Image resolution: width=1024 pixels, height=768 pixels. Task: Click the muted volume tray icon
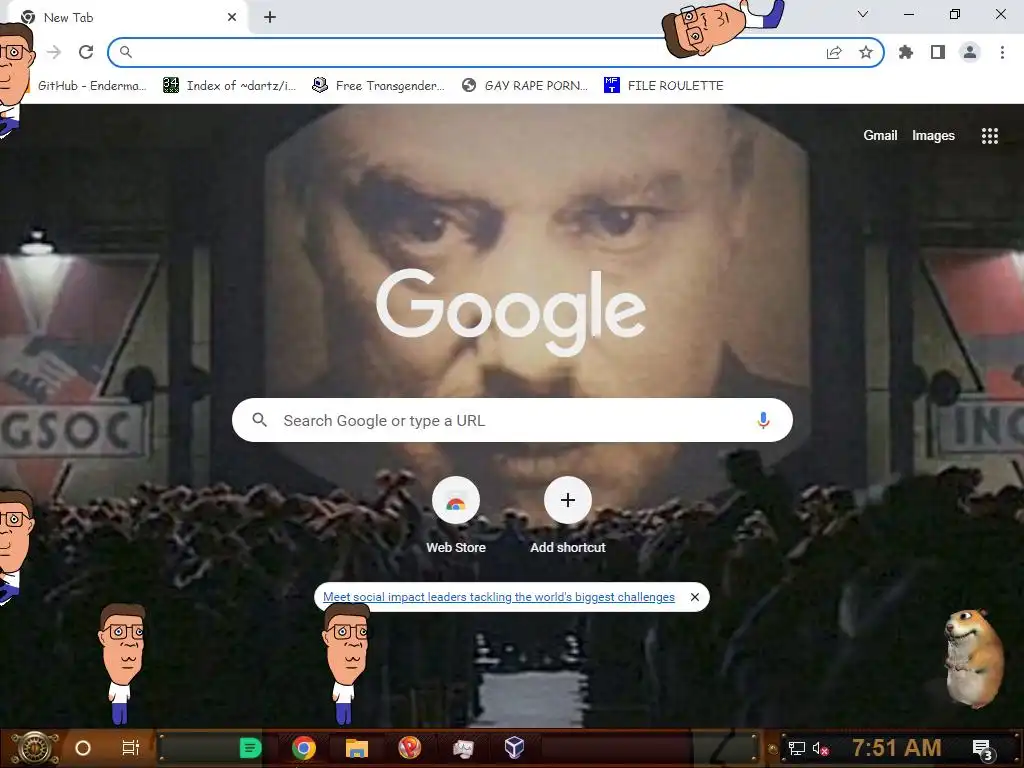[820, 748]
